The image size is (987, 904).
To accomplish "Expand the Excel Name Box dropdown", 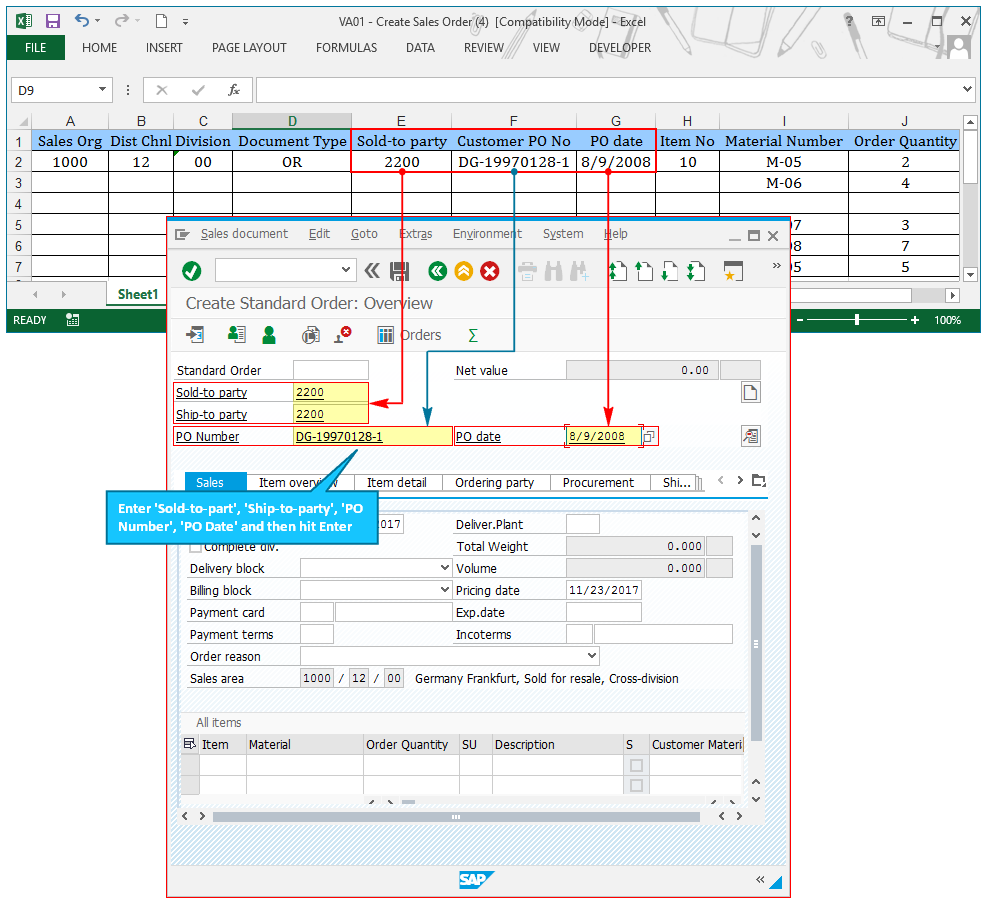I will 103,90.
